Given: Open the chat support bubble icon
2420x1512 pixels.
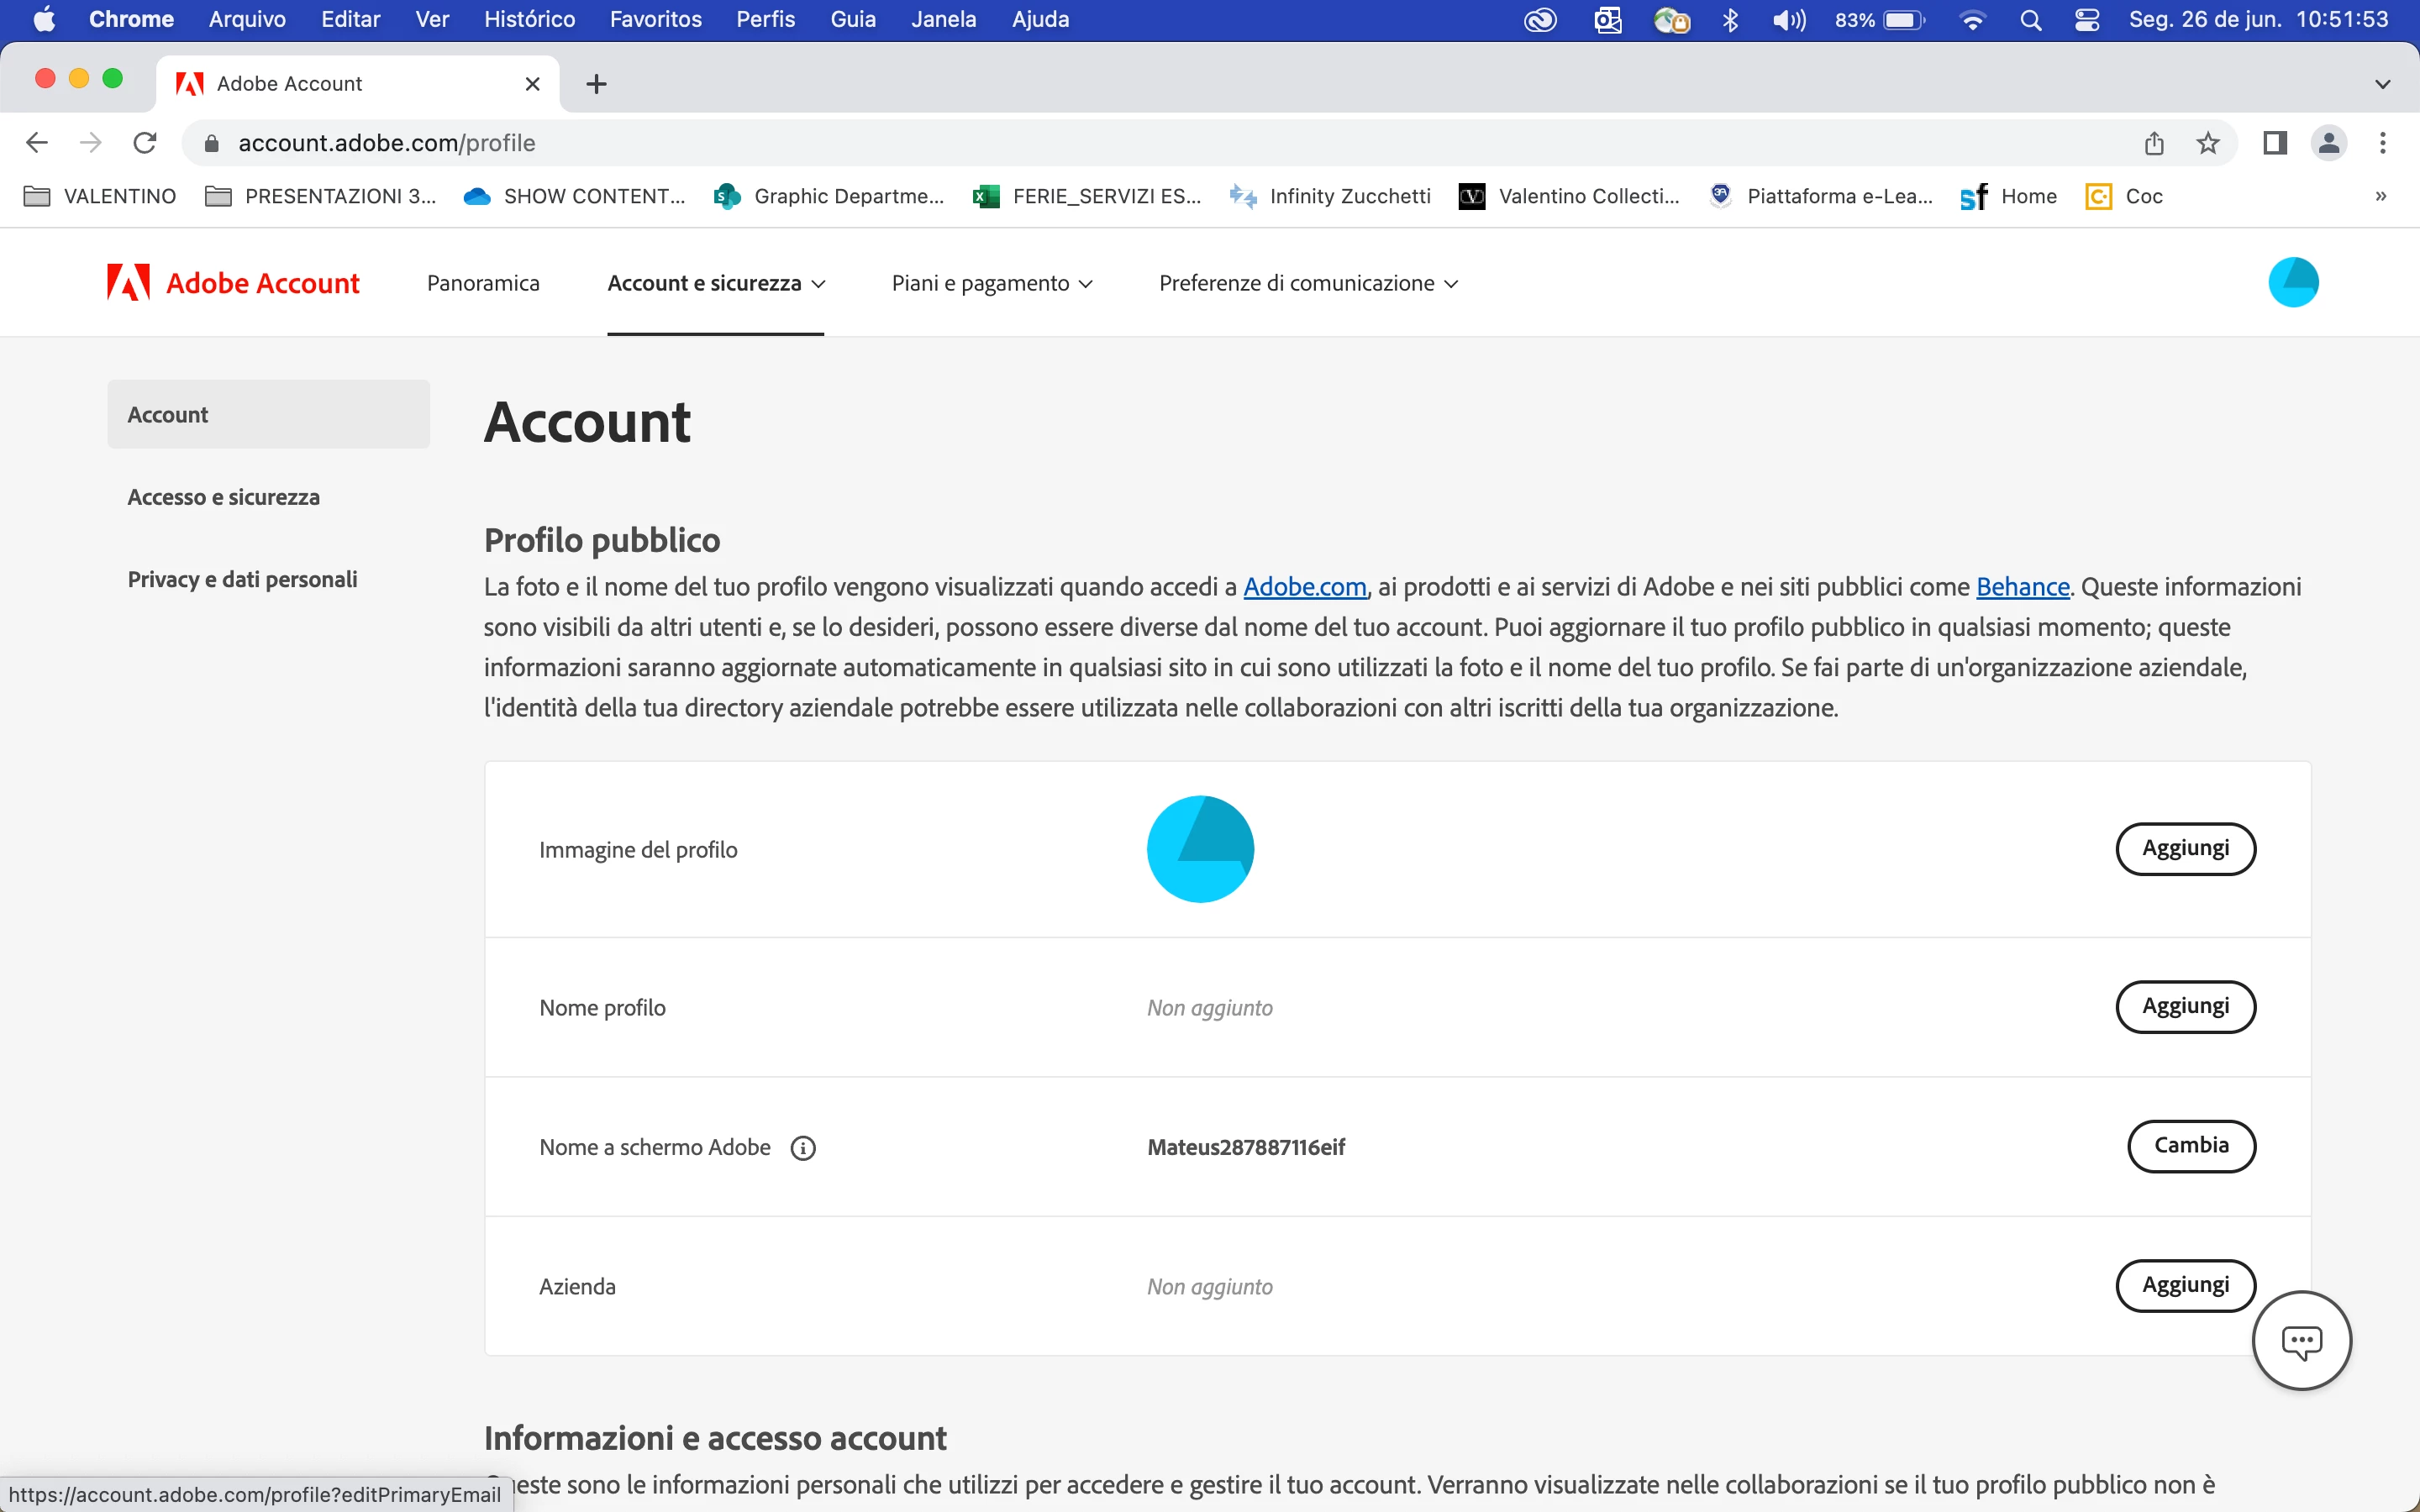Looking at the screenshot, I should click(x=2301, y=1341).
